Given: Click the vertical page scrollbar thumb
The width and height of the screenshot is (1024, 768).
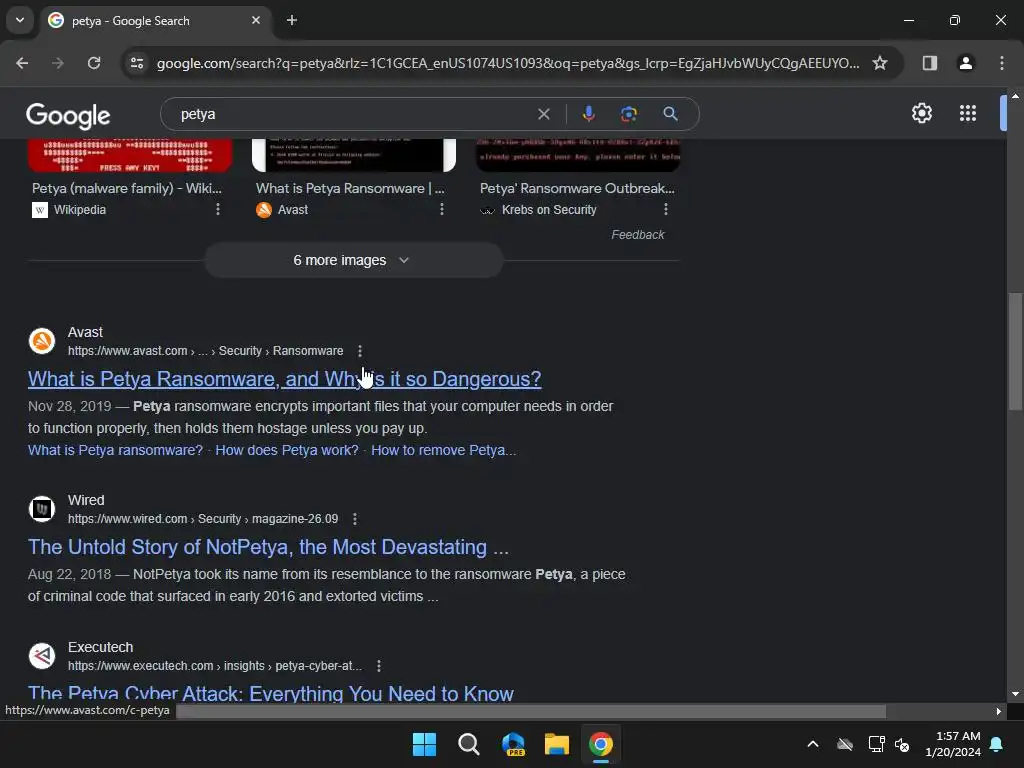Looking at the screenshot, I should click(x=1015, y=351).
